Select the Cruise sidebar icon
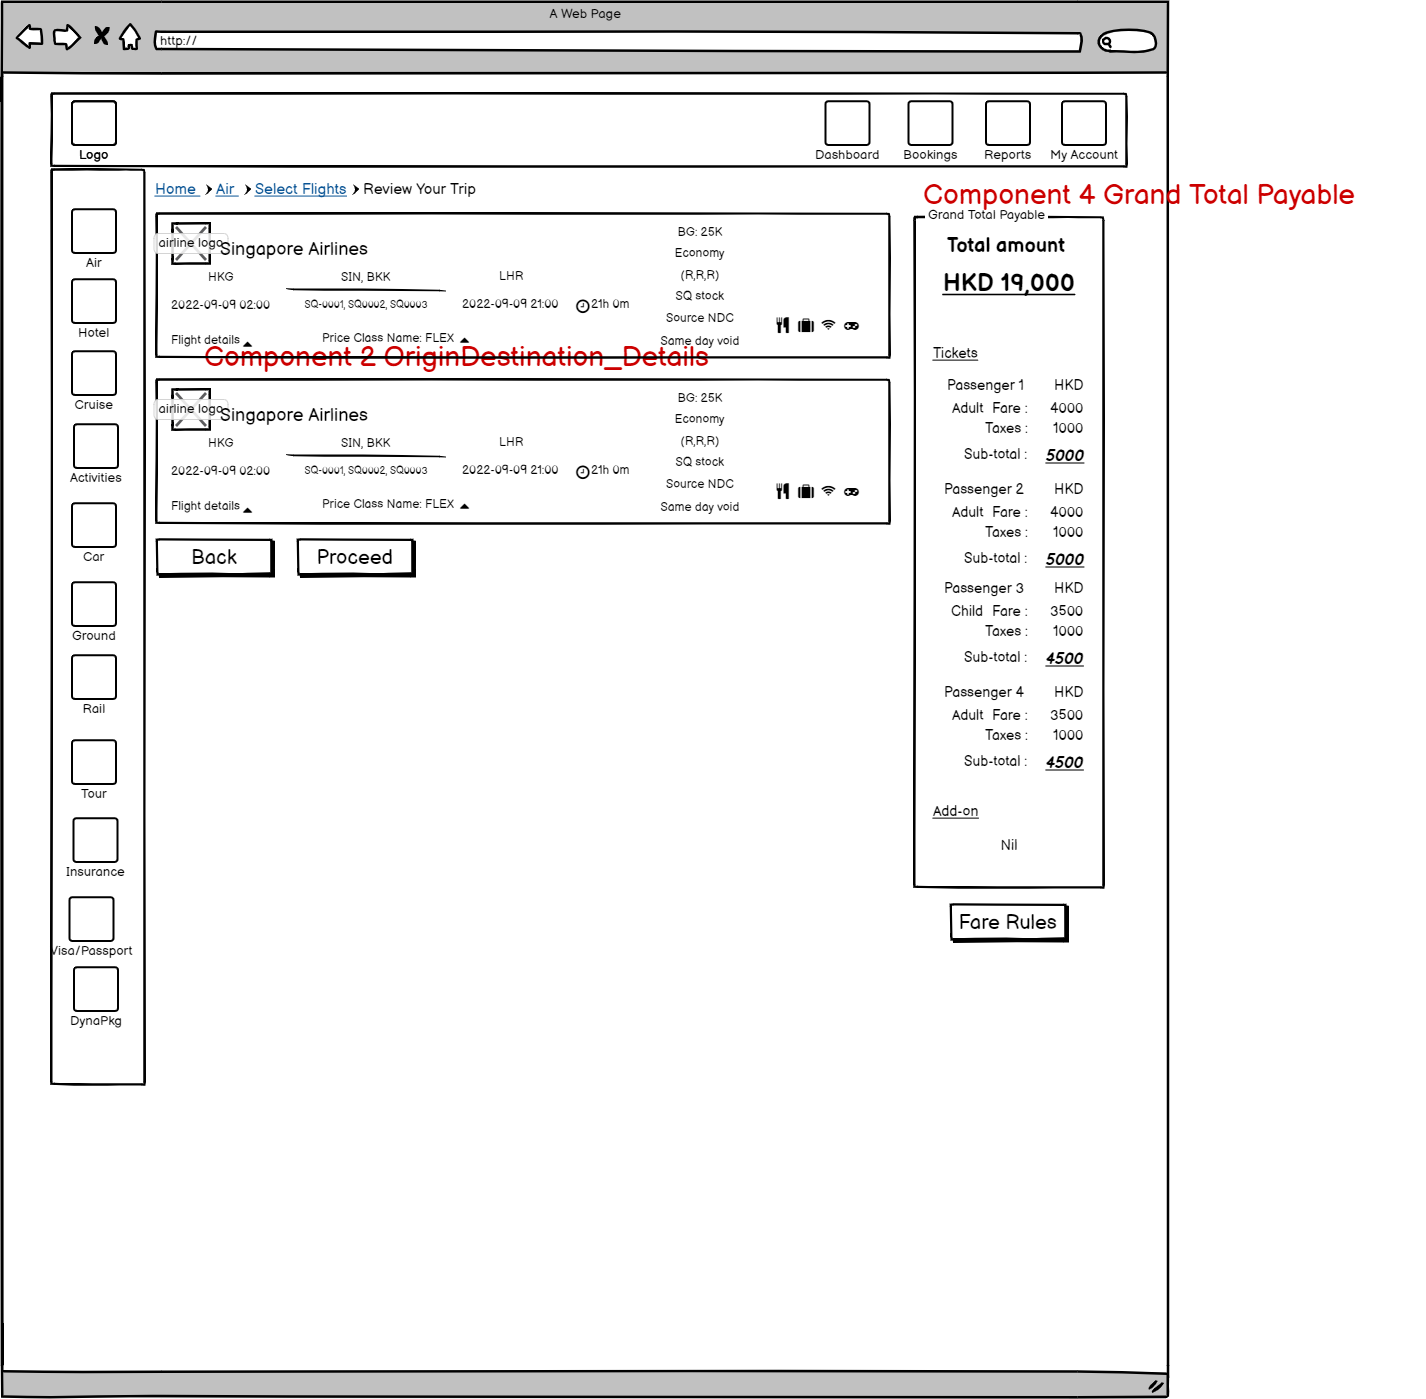 [94, 373]
